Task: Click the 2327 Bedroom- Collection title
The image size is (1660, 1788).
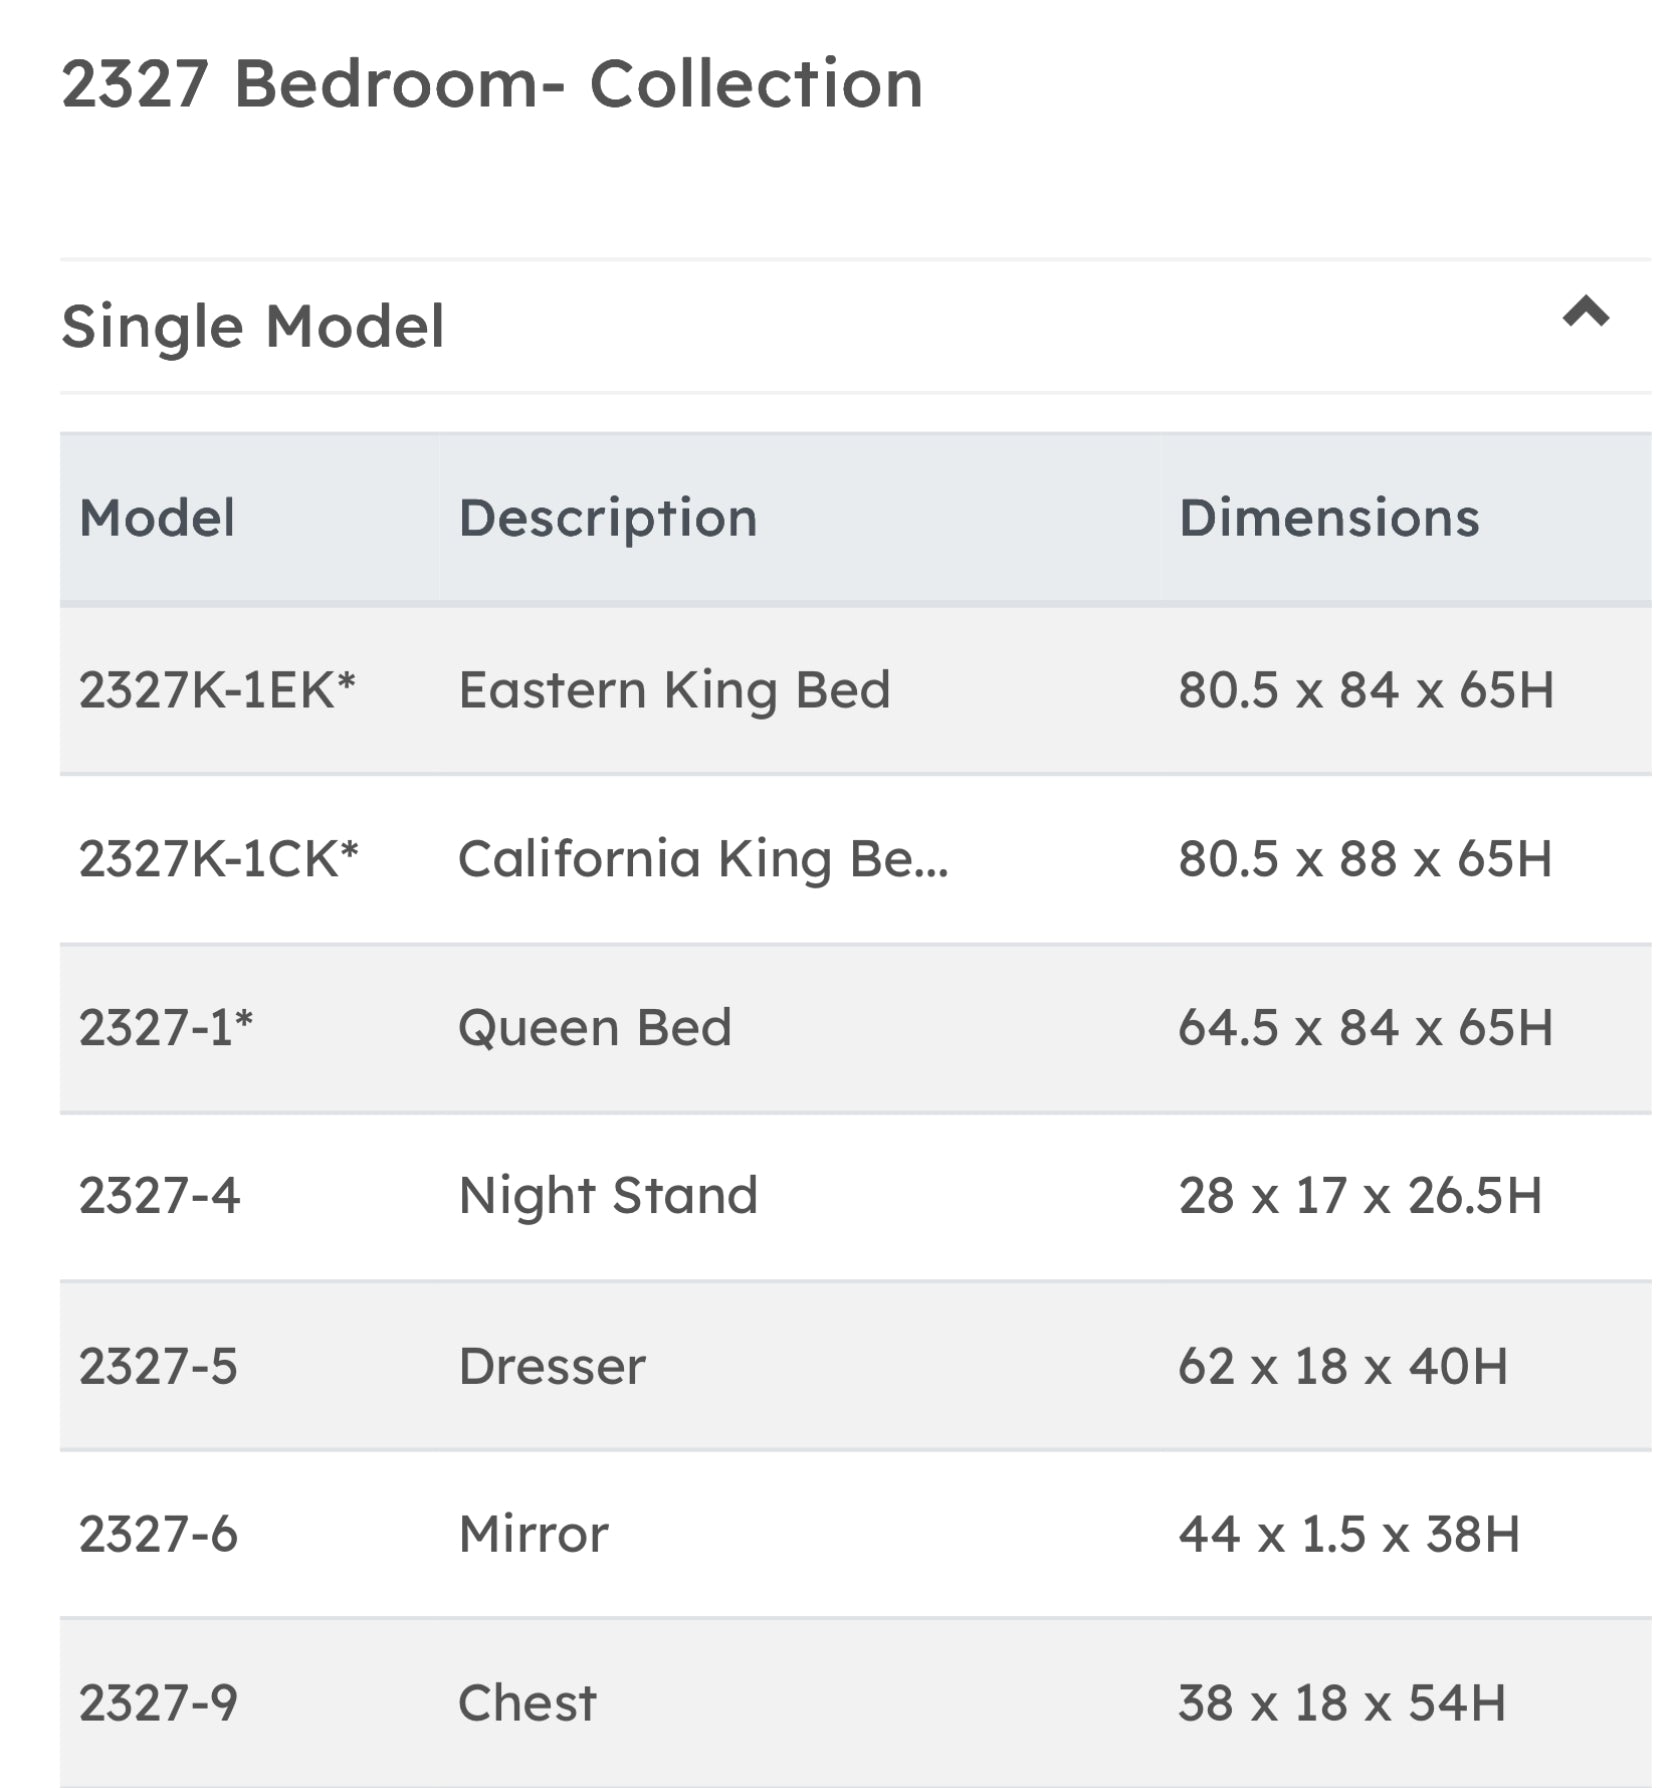Action: (x=492, y=84)
